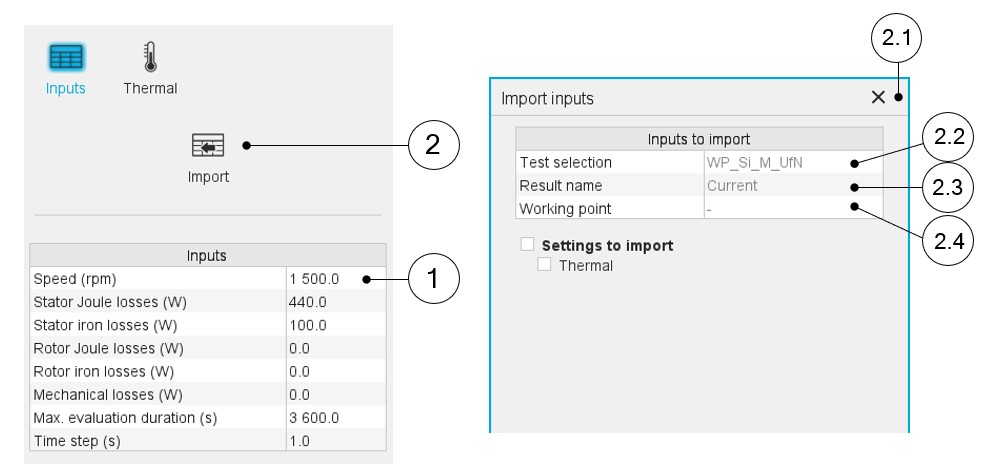The height and width of the screenshot is (473, 1000).
Task: Switch to the Inputs tab label
Action: [66, 88]
